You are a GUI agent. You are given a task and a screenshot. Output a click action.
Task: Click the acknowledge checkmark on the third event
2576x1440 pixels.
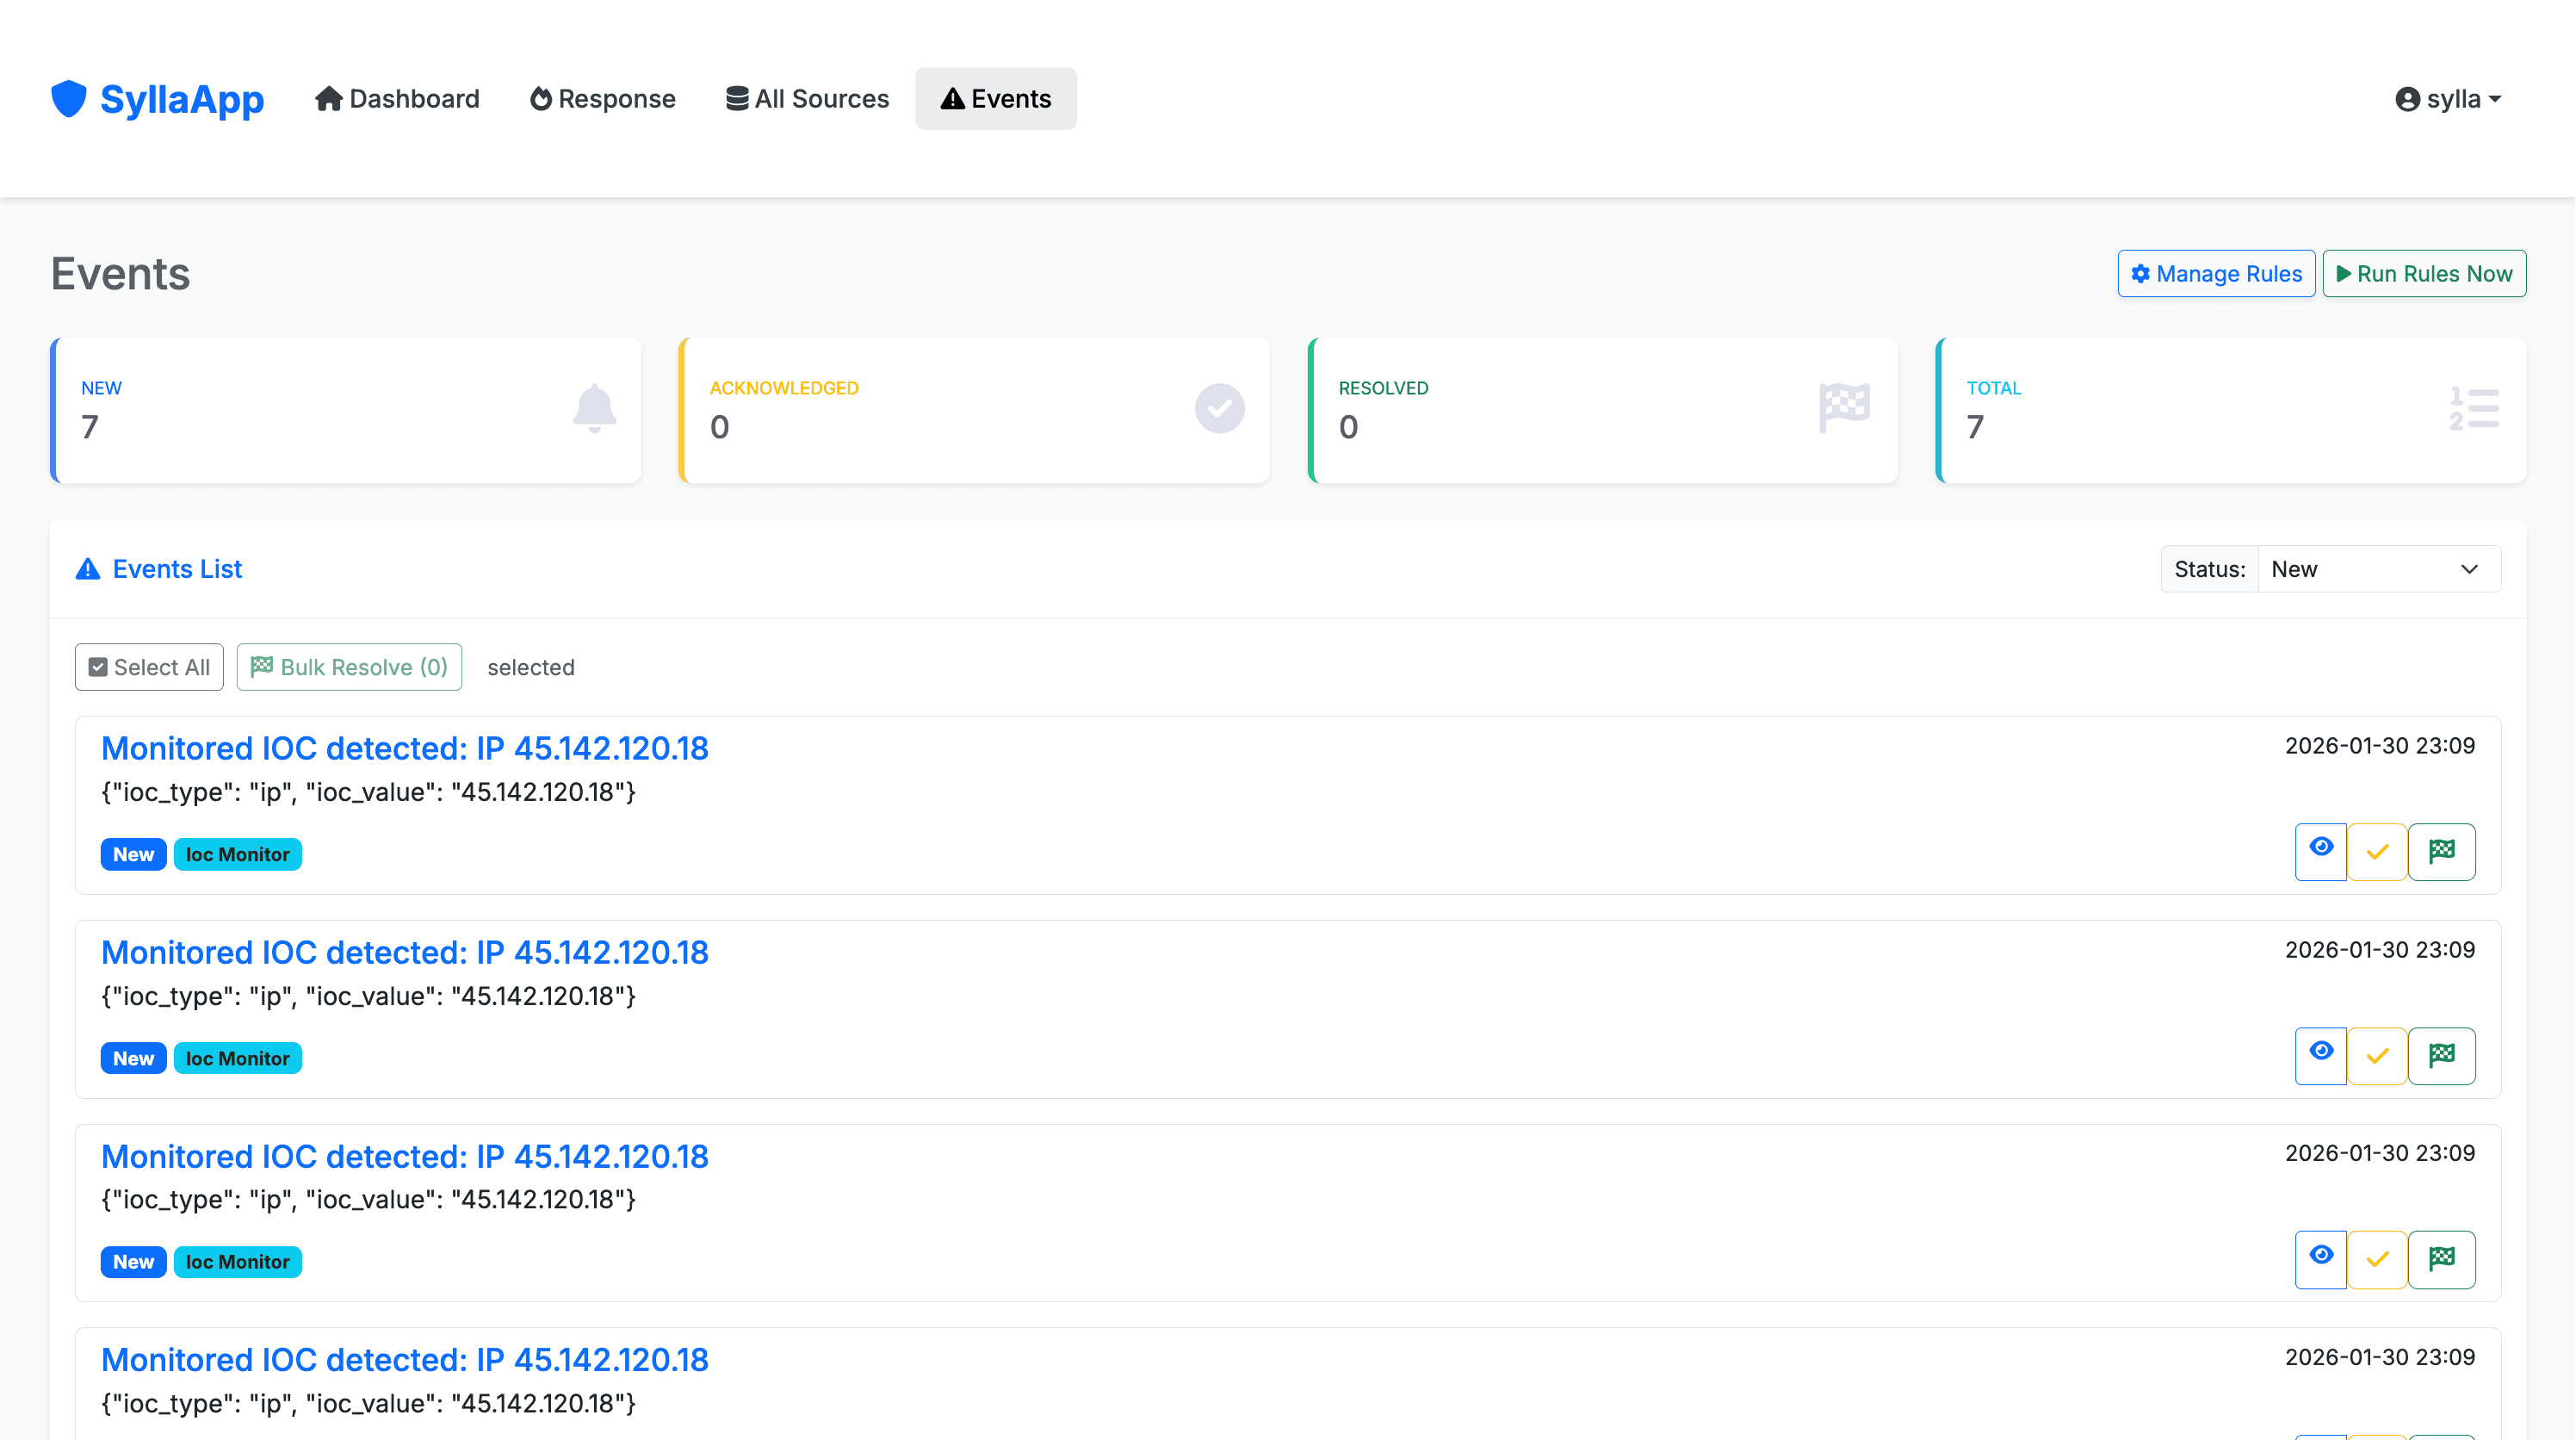tap(2378, 1259)
